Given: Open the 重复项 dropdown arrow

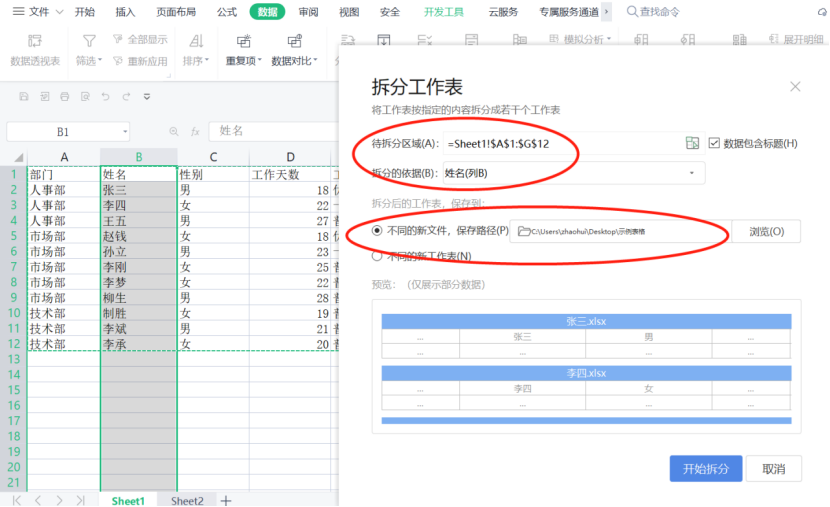Looking at the screenshot, I should point(260,60).
